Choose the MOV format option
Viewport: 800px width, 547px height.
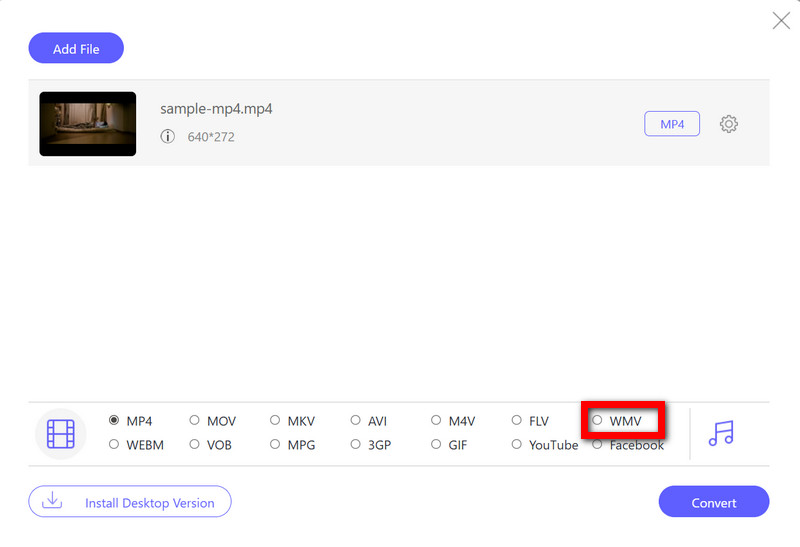pos(196,421)
